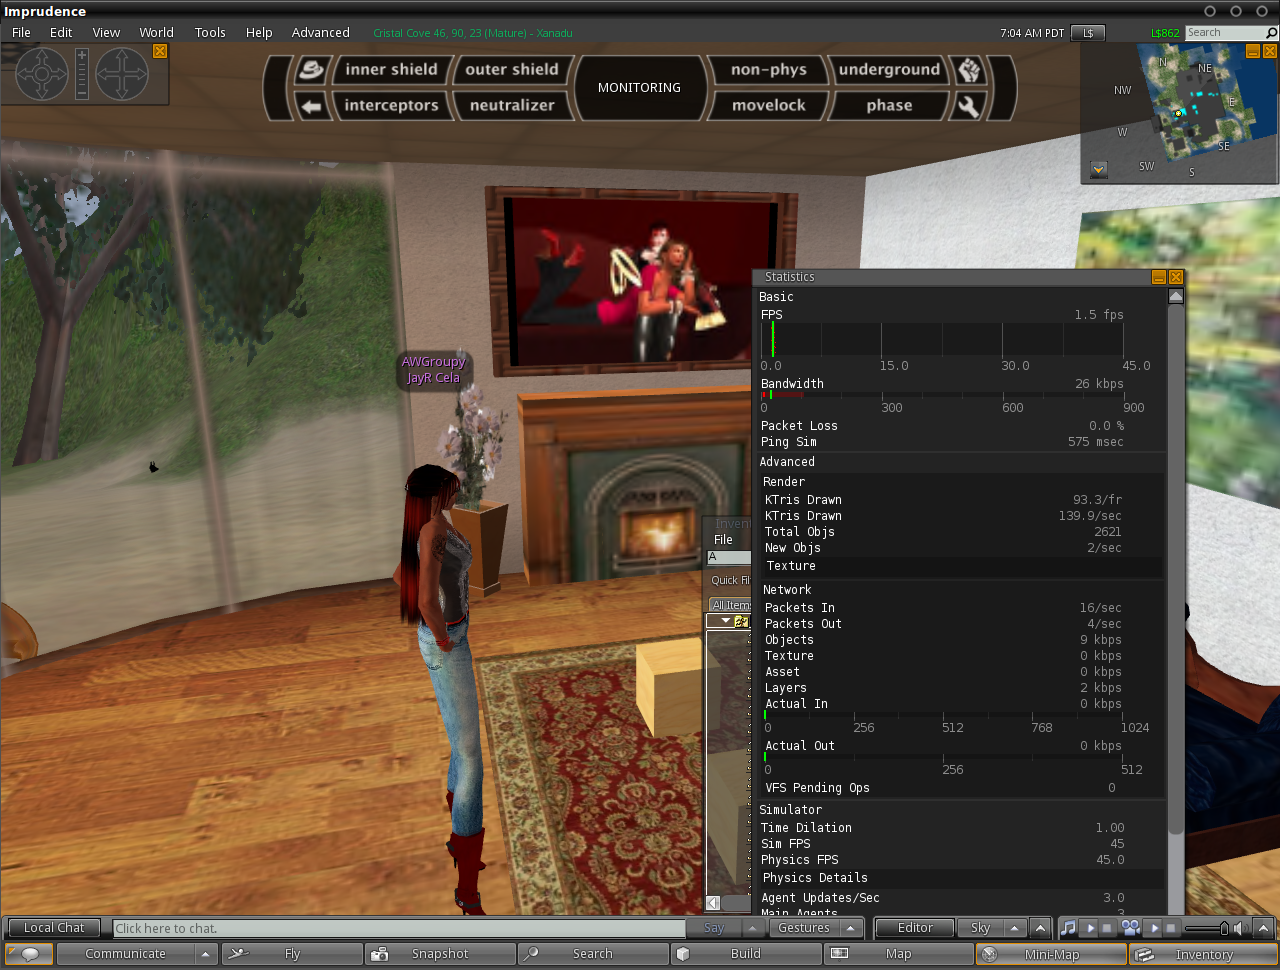Viewport: 1280px width, 970px height.
Task: Collapse the Simulator statistics section
Action: pyautogui.click(x=790, y=810)
